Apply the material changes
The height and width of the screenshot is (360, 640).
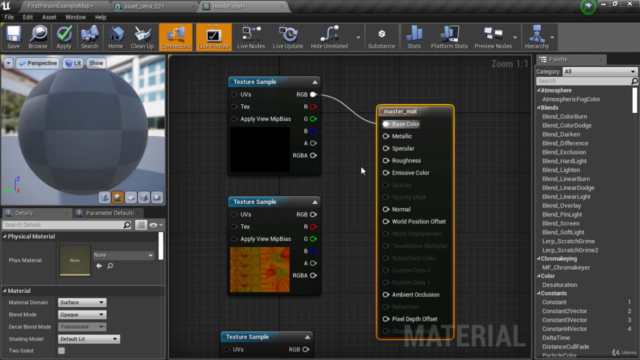[x=64, y=37]
